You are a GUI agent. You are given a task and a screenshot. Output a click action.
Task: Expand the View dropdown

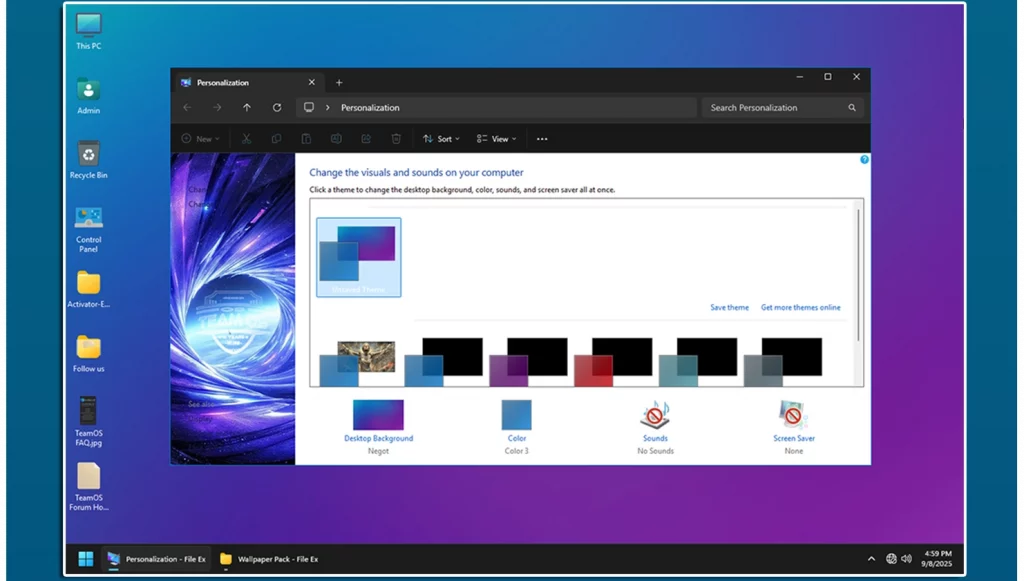(x=496, y=139)
